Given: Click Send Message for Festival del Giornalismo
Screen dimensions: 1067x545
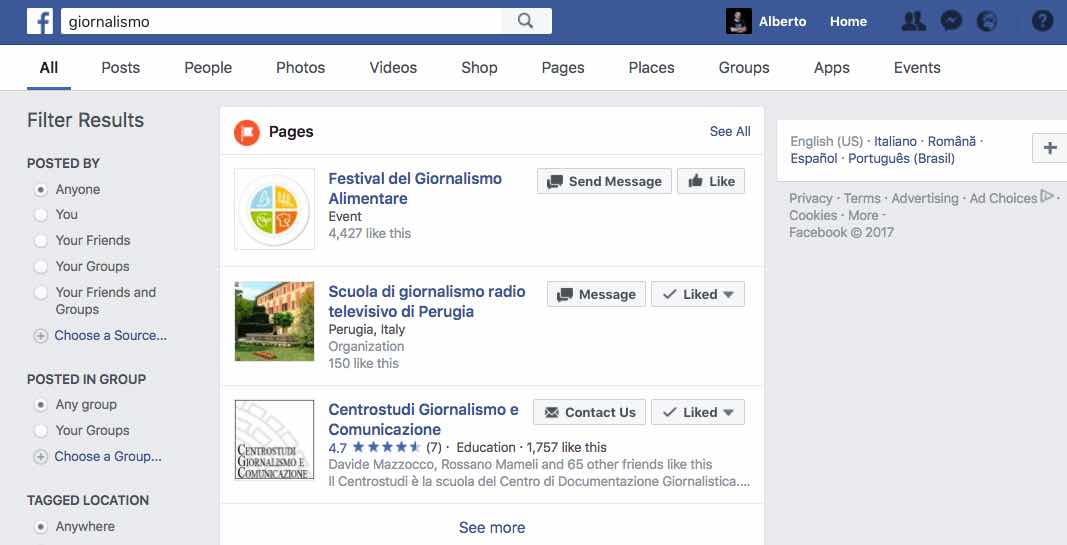Looking at the screenshot, I should (604, 182).
